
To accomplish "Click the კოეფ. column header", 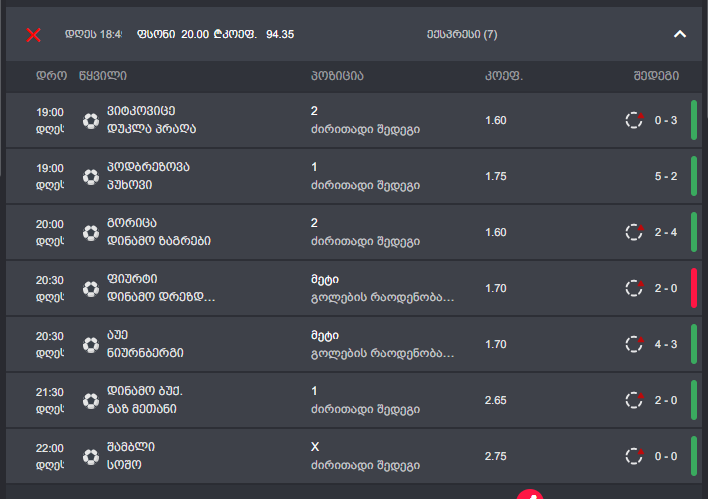I will pos(504,75).
